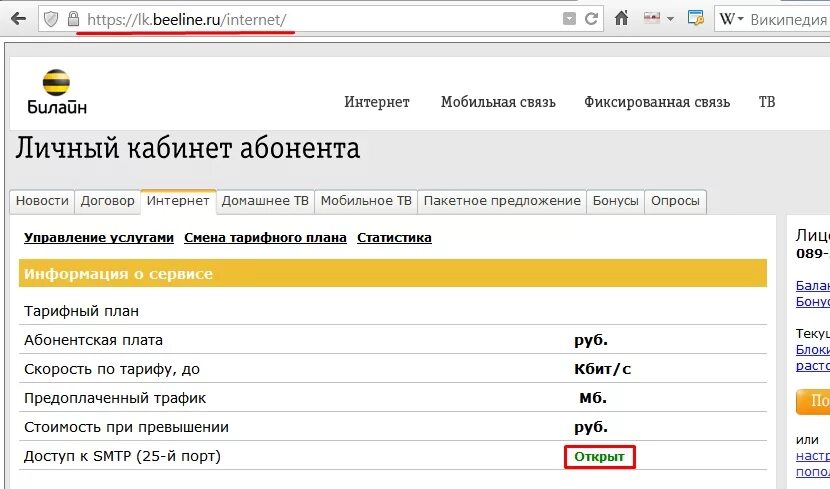Click the Билайн logo

pos(57,92)
